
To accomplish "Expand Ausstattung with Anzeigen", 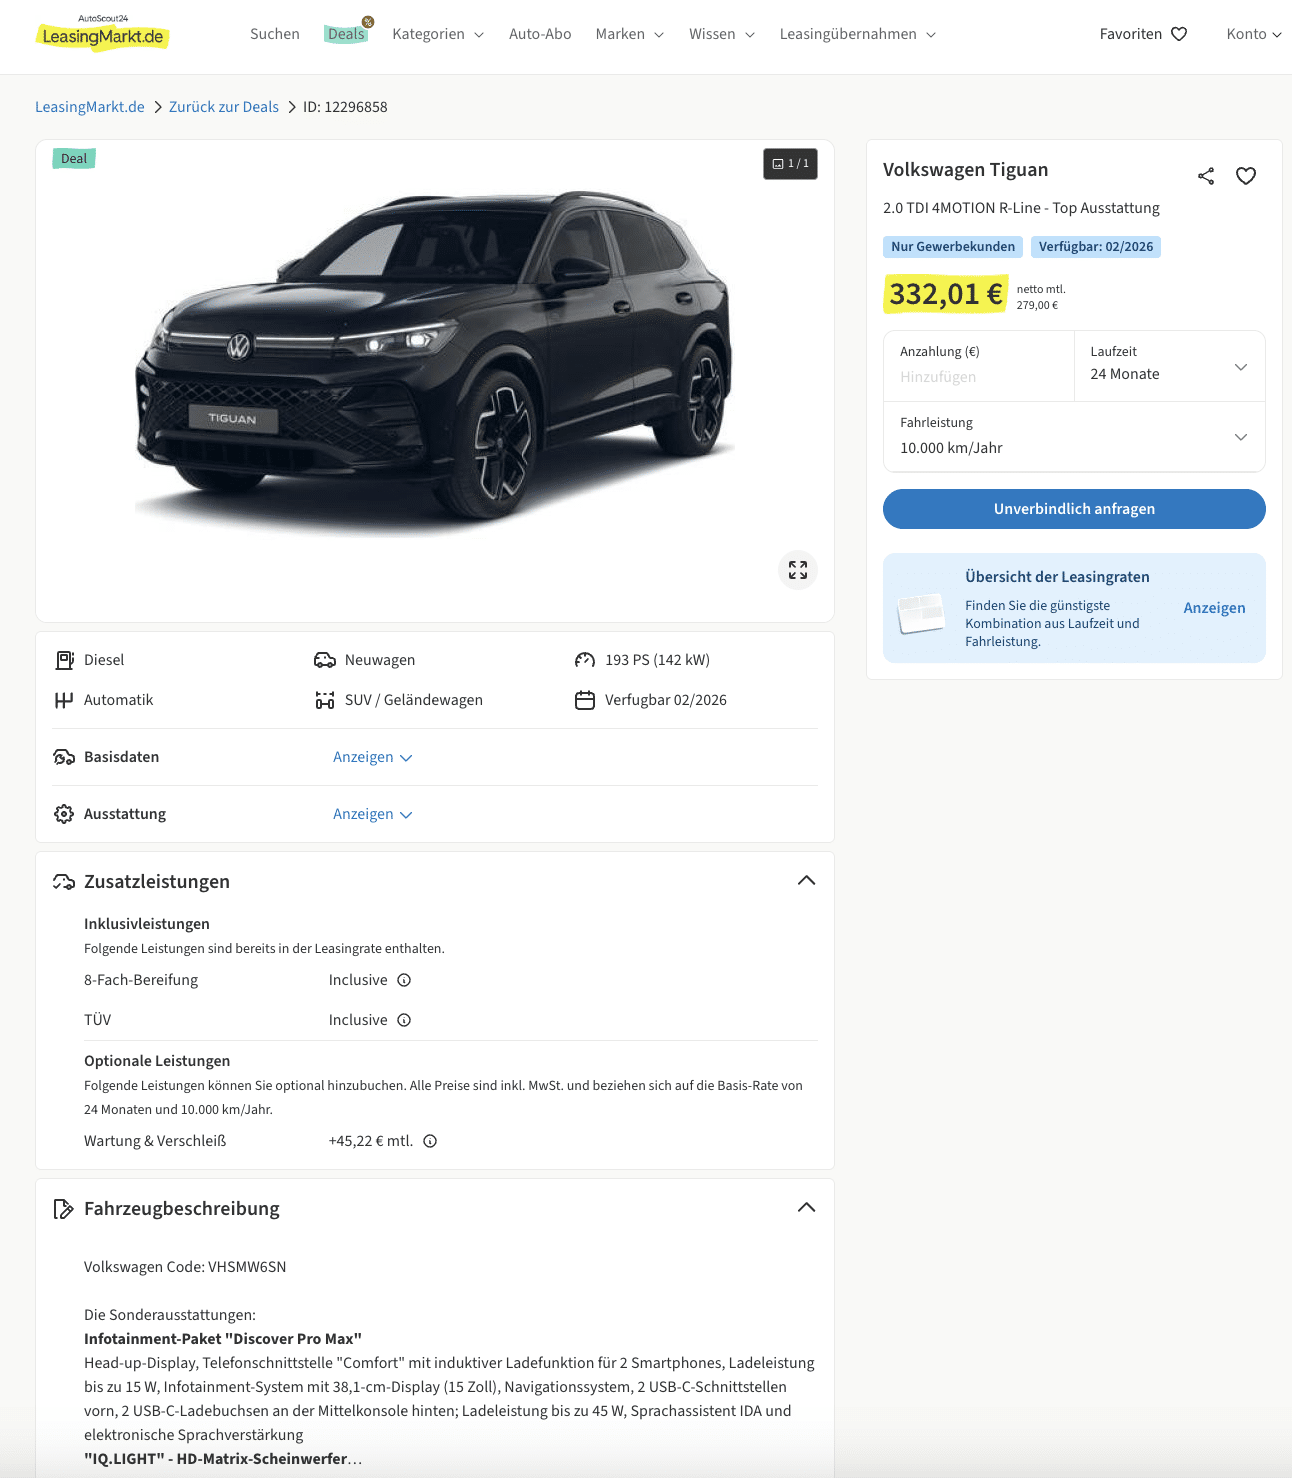I will 372,814.
